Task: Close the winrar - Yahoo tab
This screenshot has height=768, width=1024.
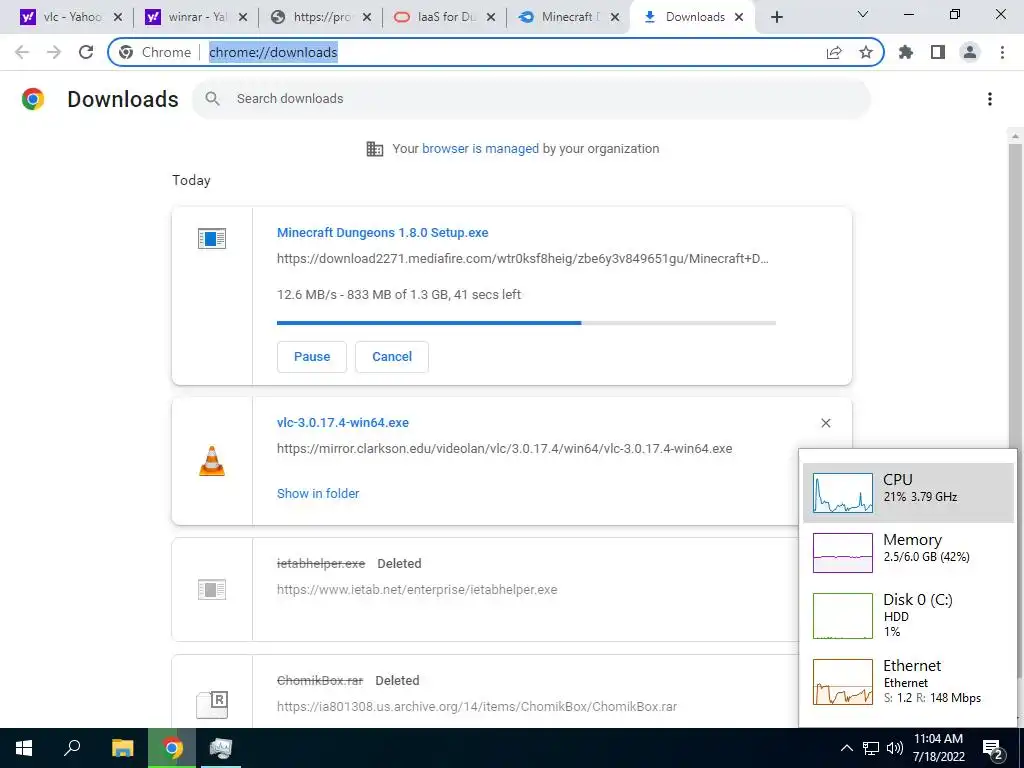Action: 243,17
